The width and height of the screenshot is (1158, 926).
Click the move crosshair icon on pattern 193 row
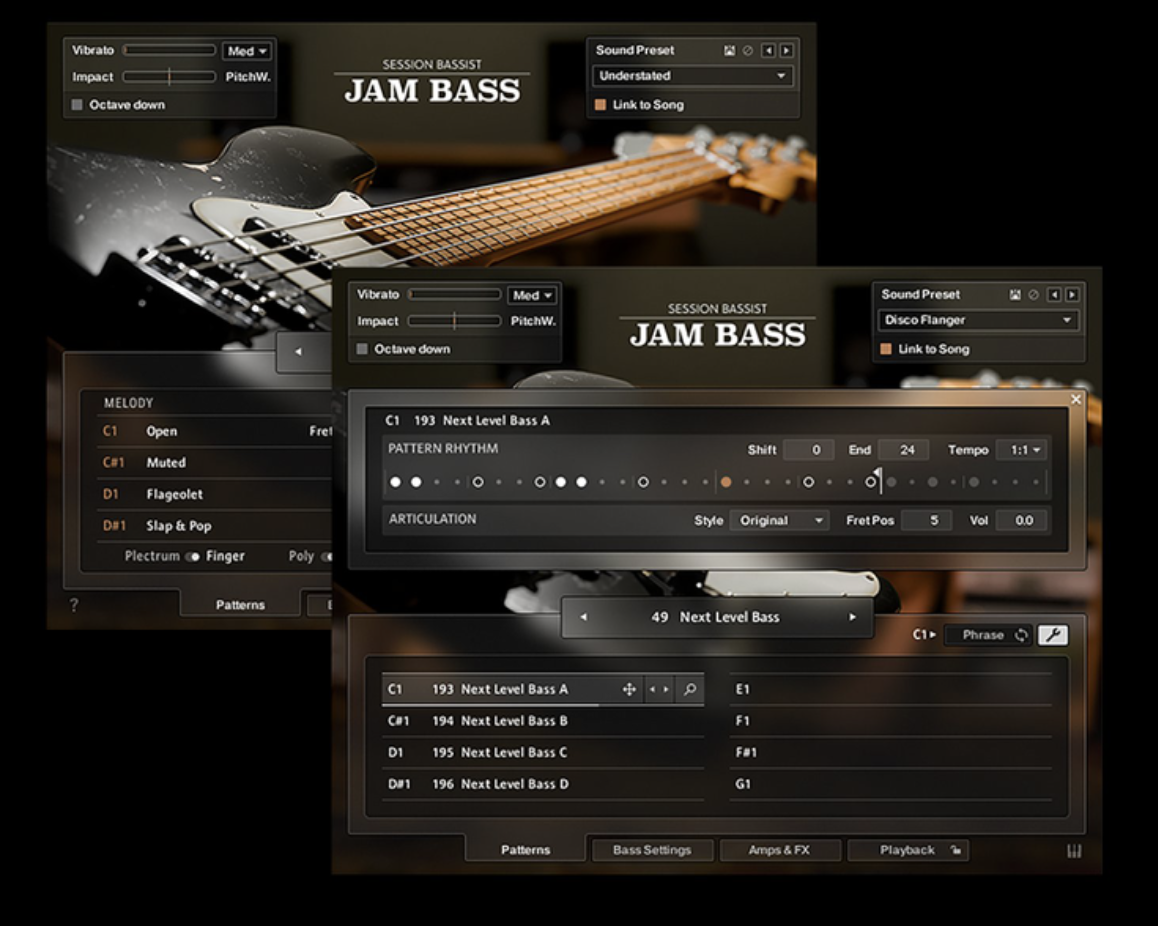coord(629,689)
